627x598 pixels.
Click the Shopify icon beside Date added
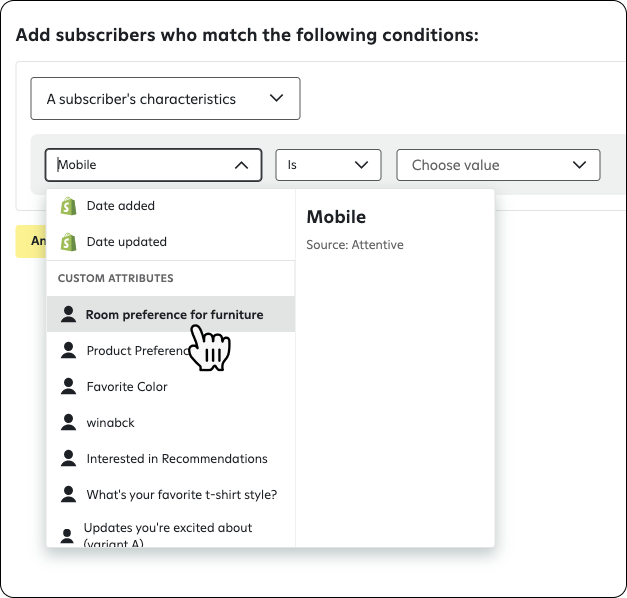click(x=68, y=206)
